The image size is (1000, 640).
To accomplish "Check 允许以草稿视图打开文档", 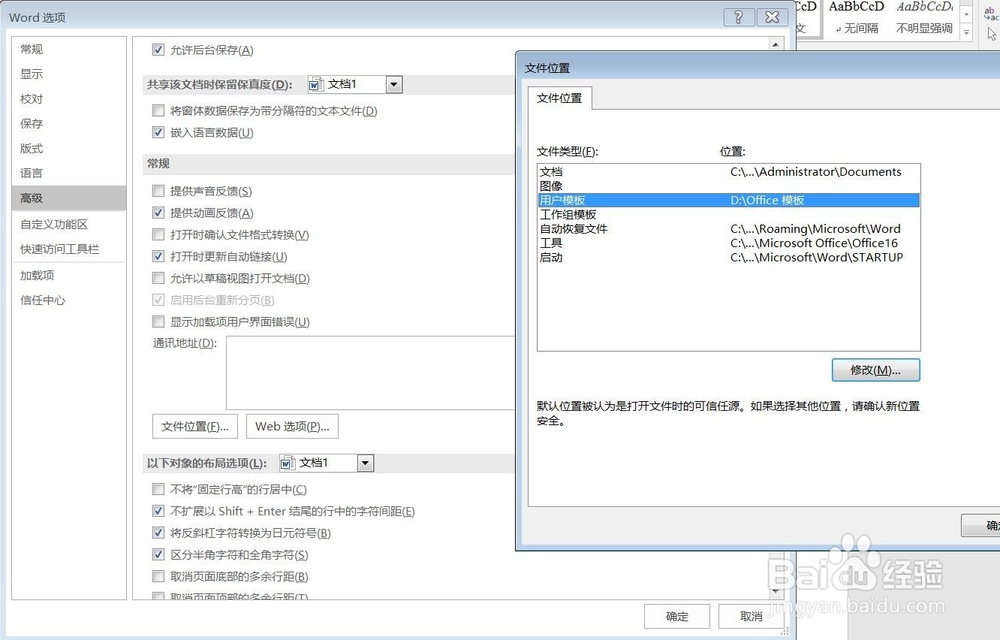I will tap(158, 278).
